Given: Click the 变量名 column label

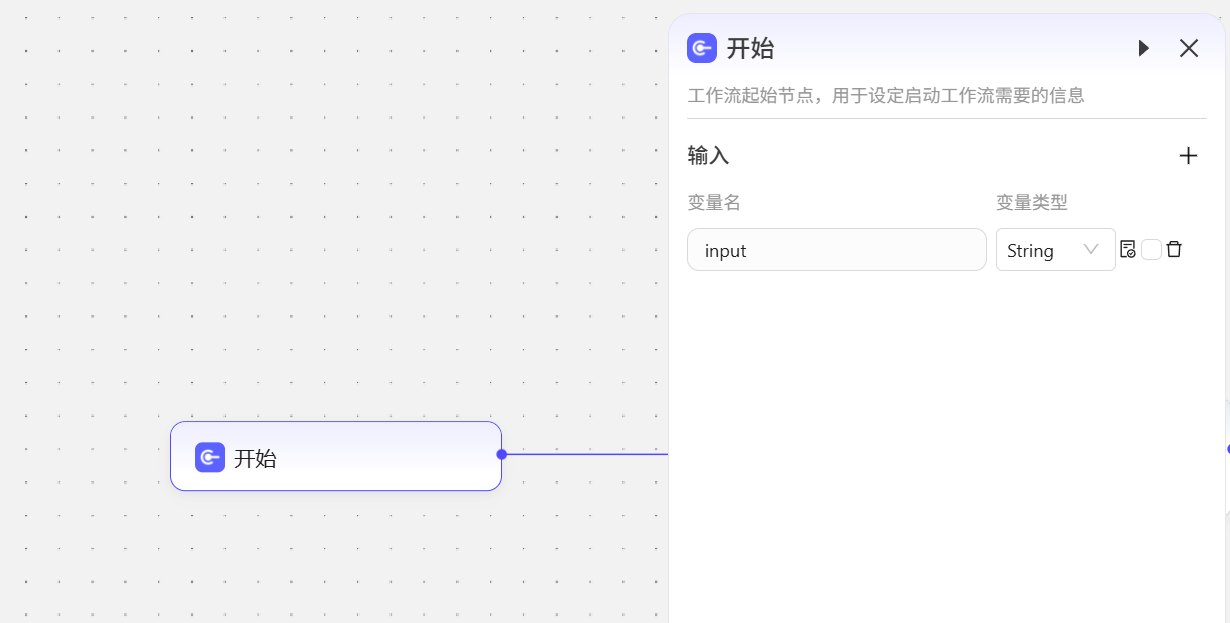Looking at the screenshot, I should click(x=714, y=202).
